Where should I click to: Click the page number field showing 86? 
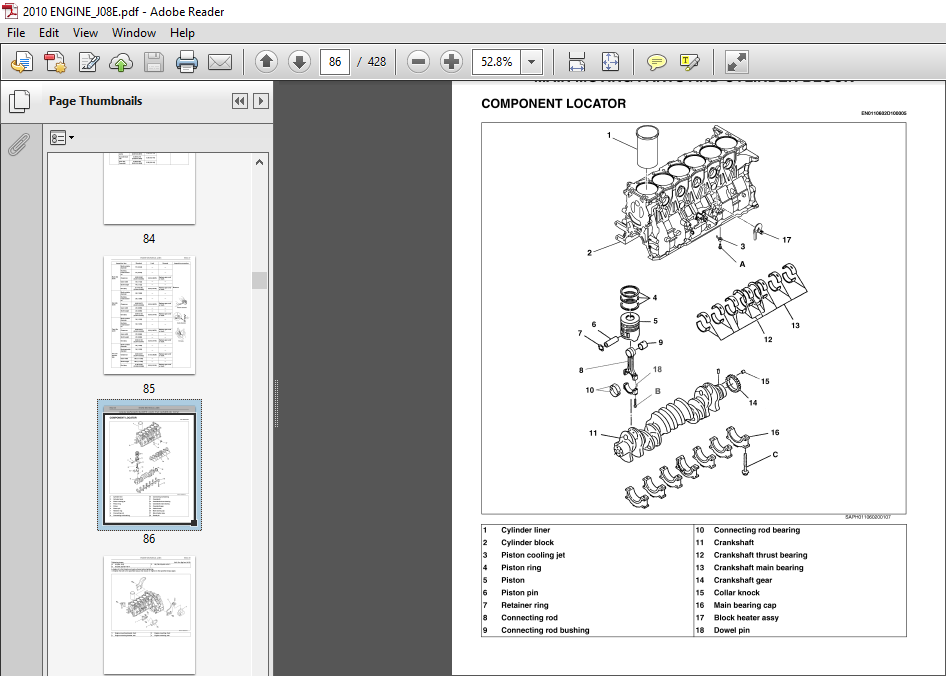click(335, 62)
